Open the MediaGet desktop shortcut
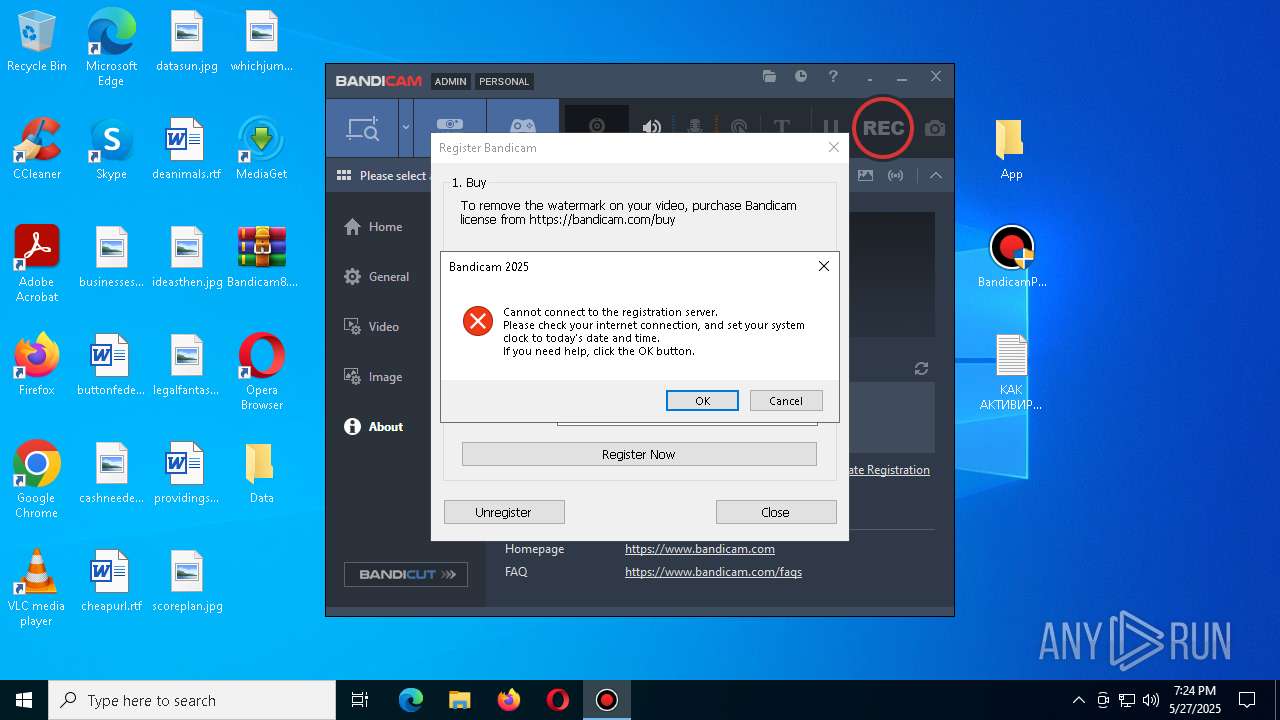This screenshot has width=1280, height=720. (261, 149)
